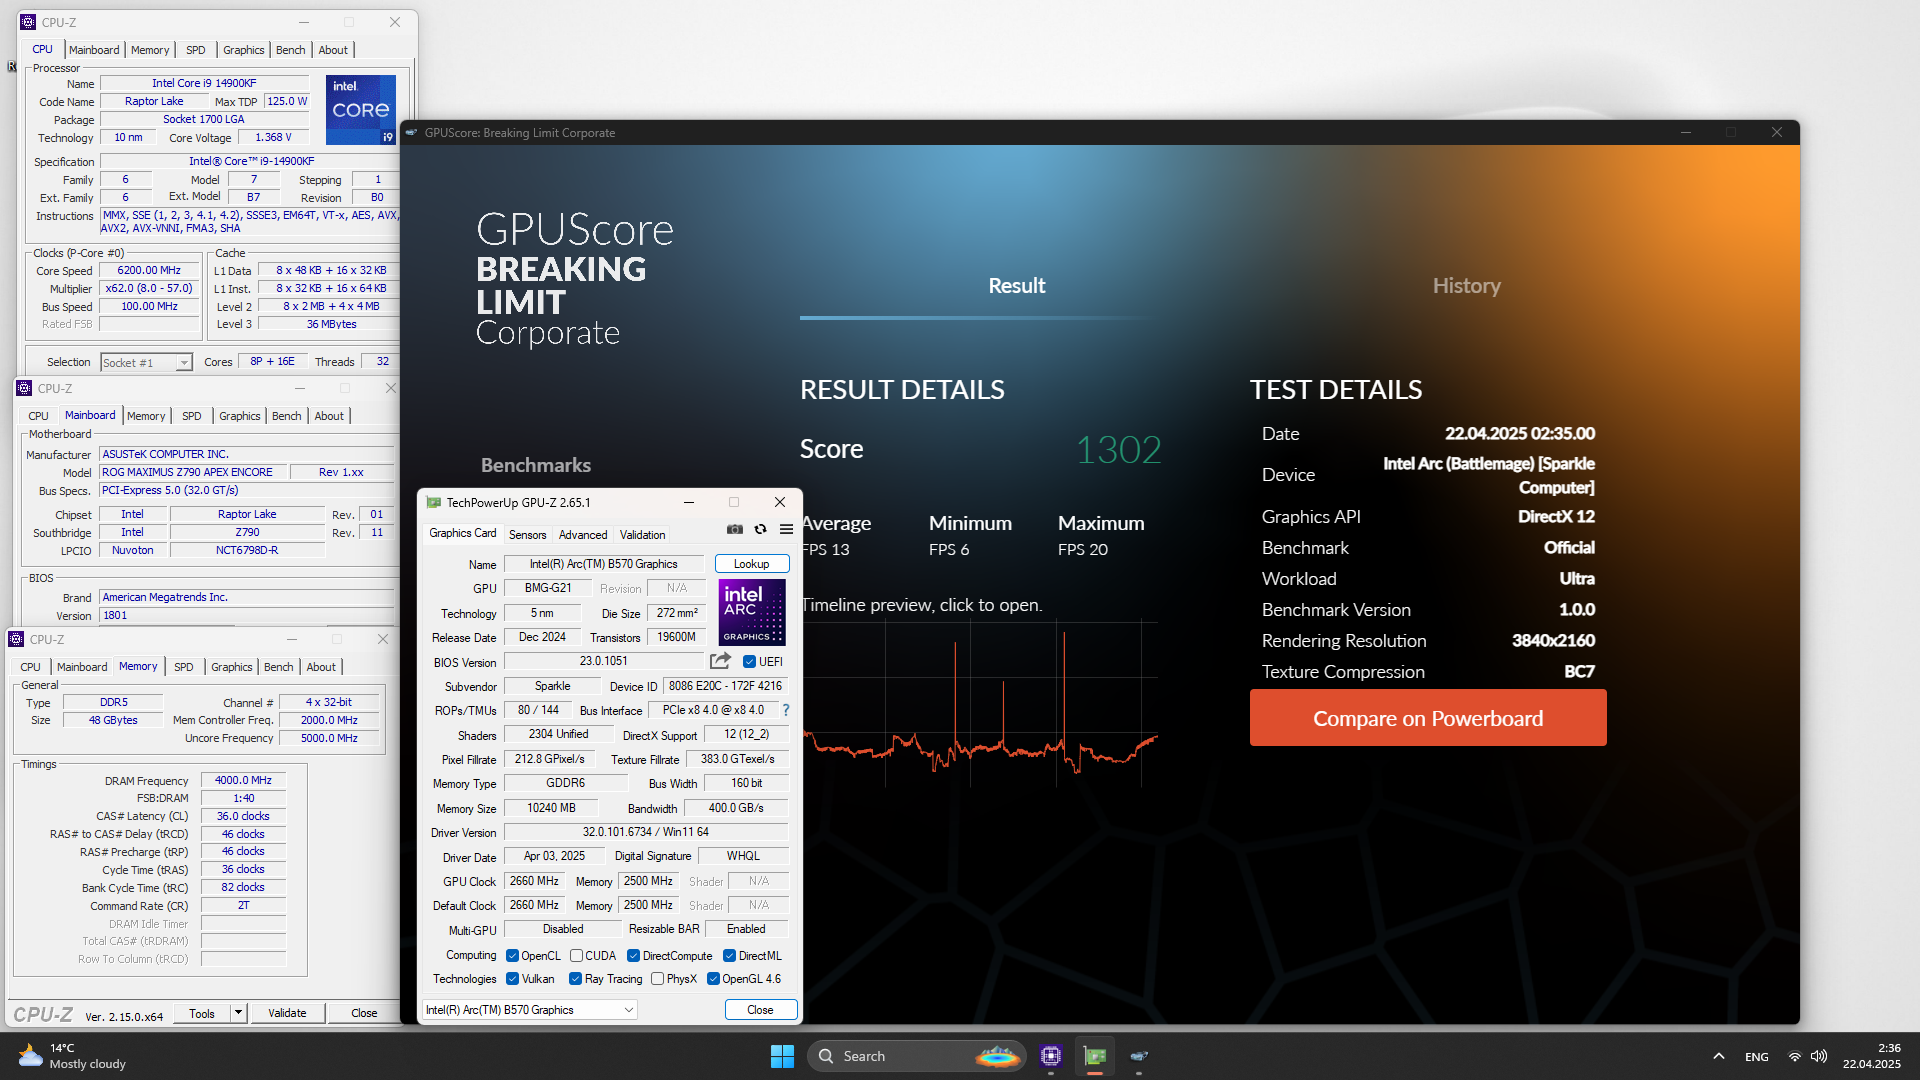This screenshot has width=1920, height=1080.
Task: Click the Benchmarks label in GPUScore
Action: tap(536, 465)
